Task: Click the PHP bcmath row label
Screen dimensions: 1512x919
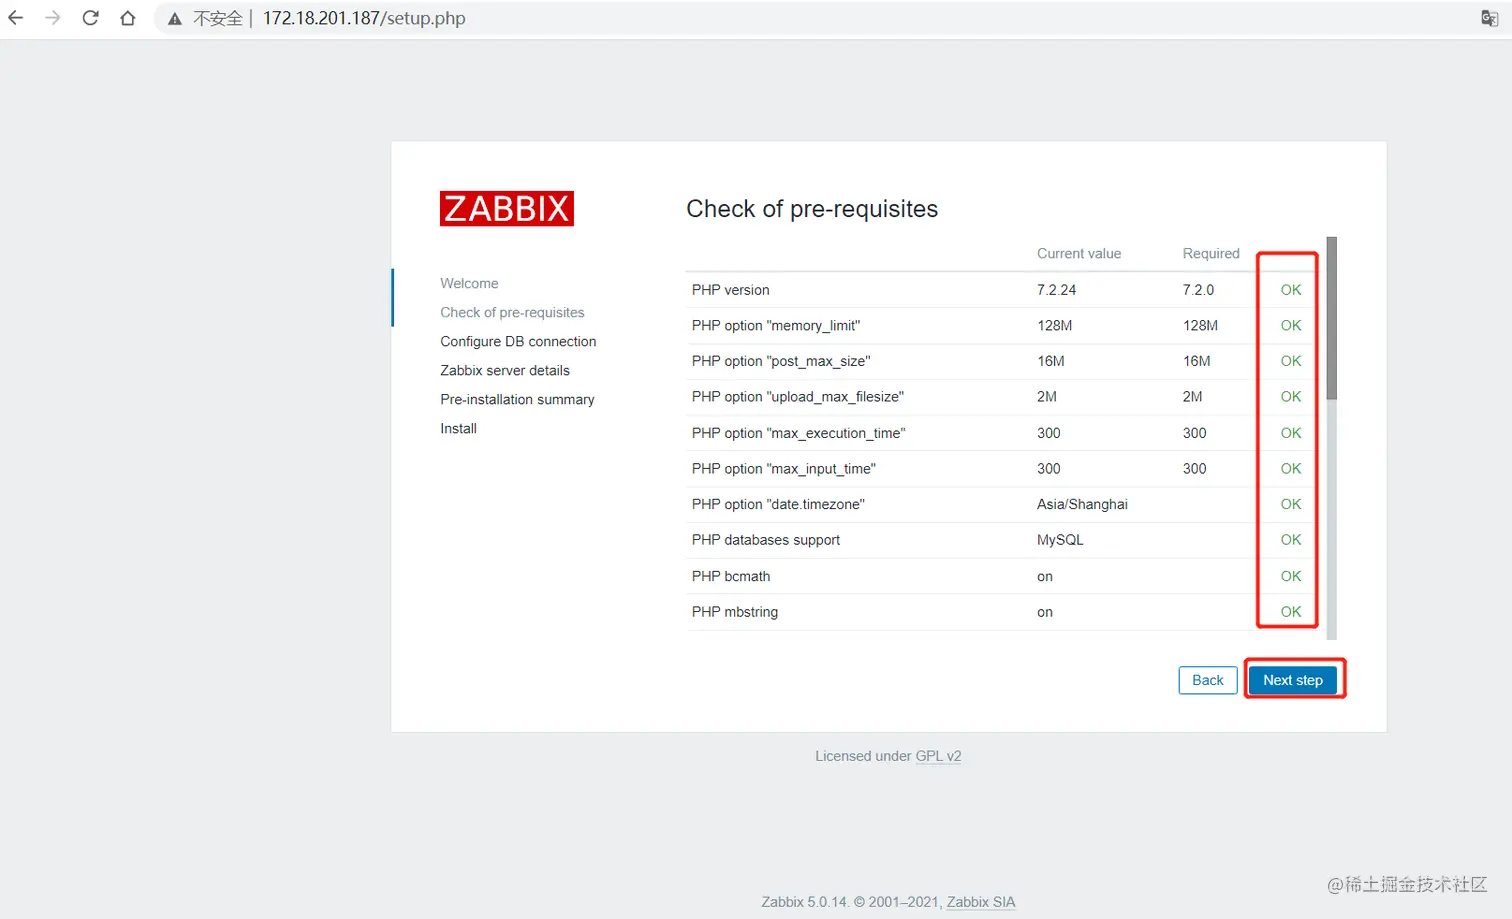Action: coord(731,576)
